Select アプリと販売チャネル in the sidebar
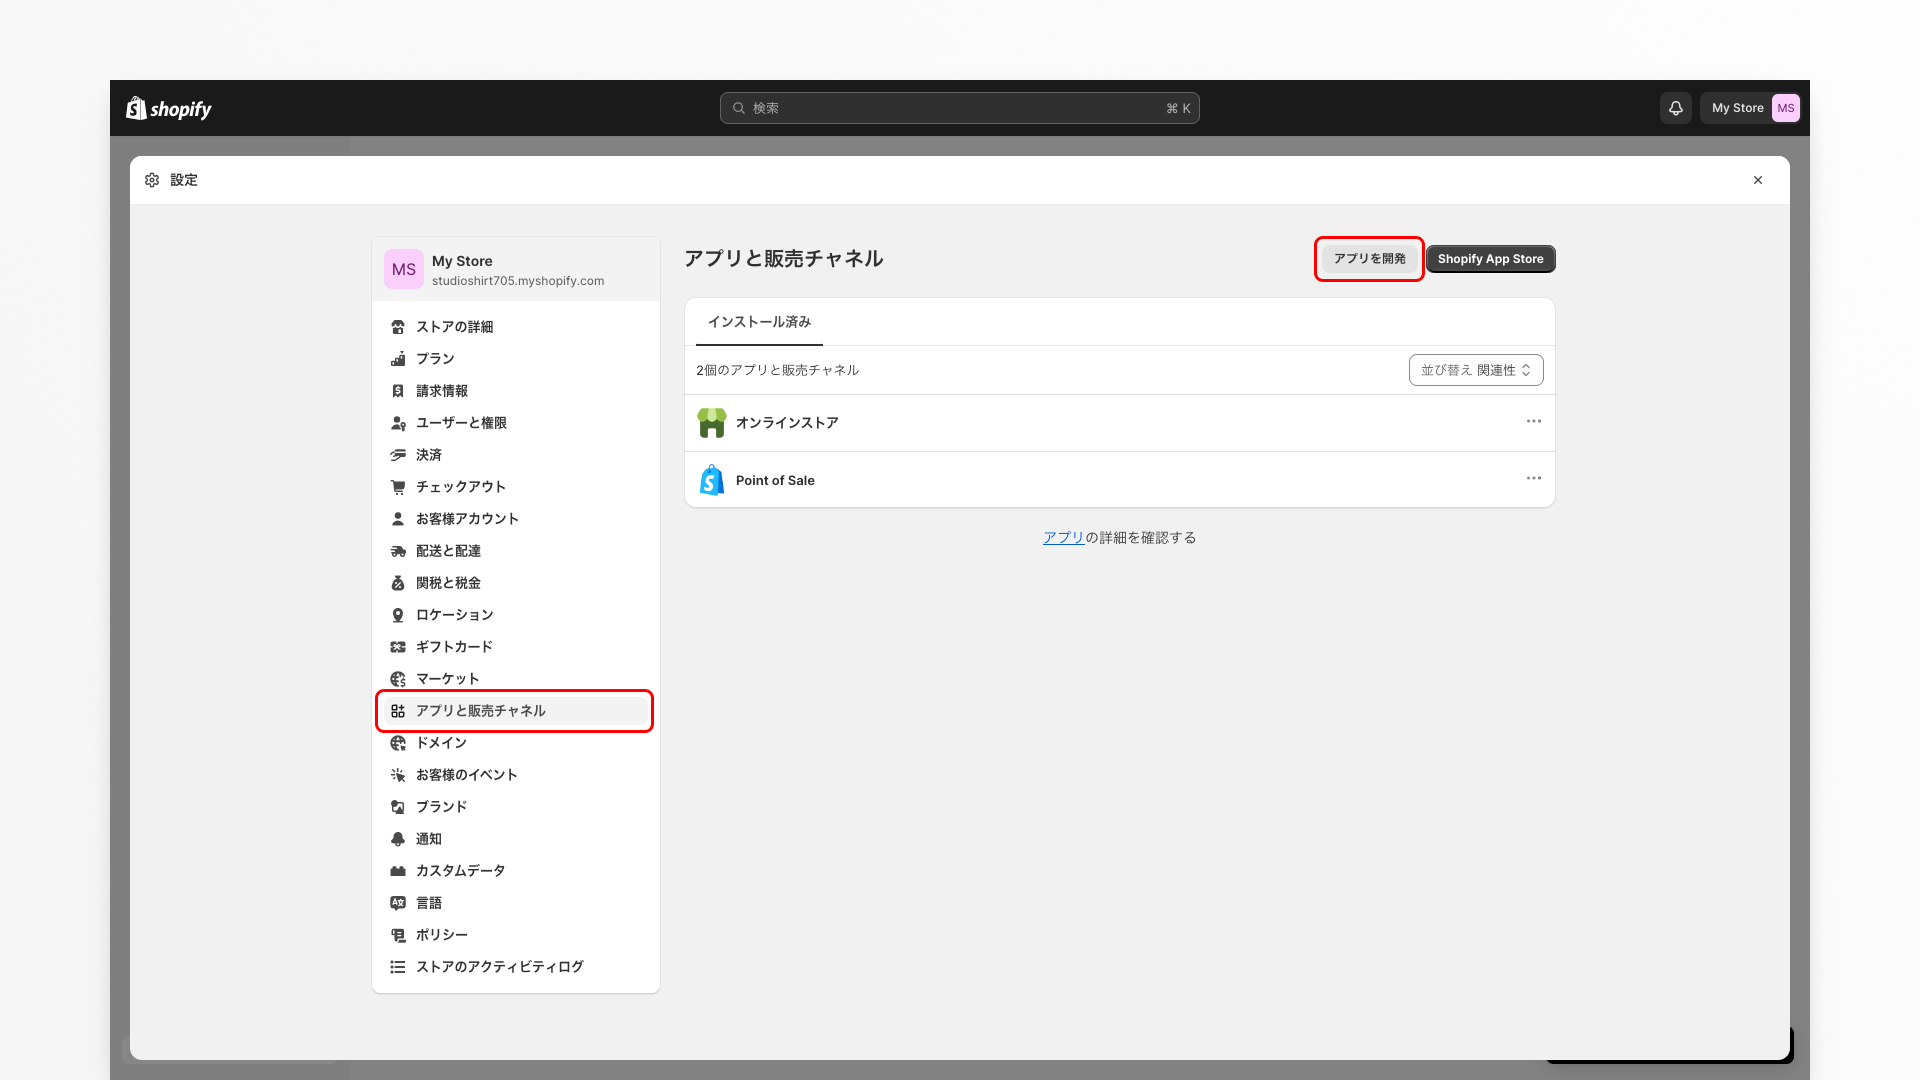Viewport: 1920px width, 1080px height. pyautogui.click(x=516, y=711)
